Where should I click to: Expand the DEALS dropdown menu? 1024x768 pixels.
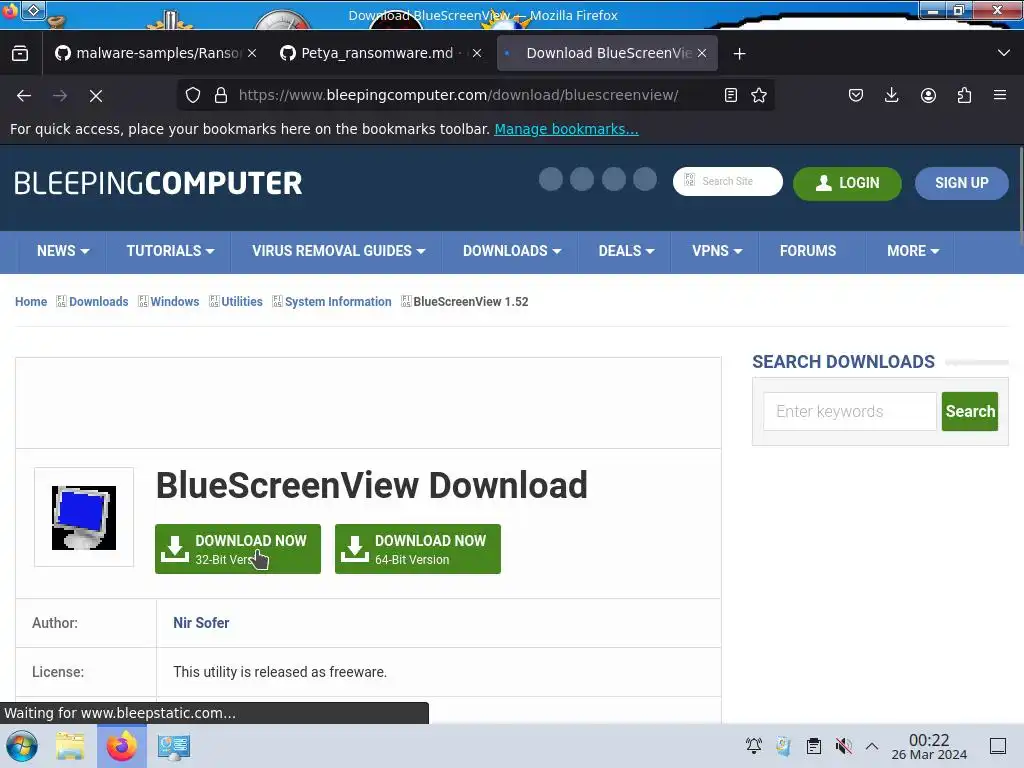(x=626, y=251)
